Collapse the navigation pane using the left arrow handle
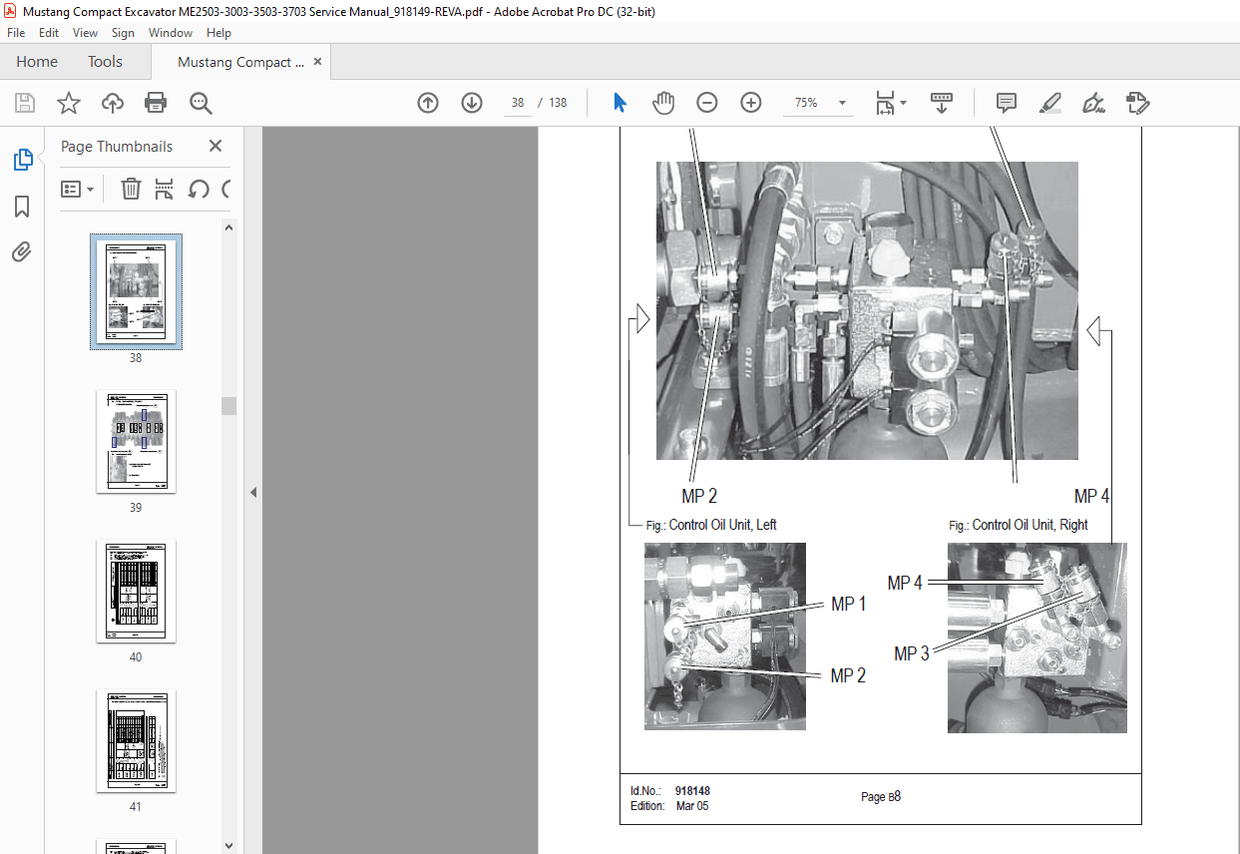This screenshot has width=1240, height=854. pyautogui.click(x=253, y=492)
